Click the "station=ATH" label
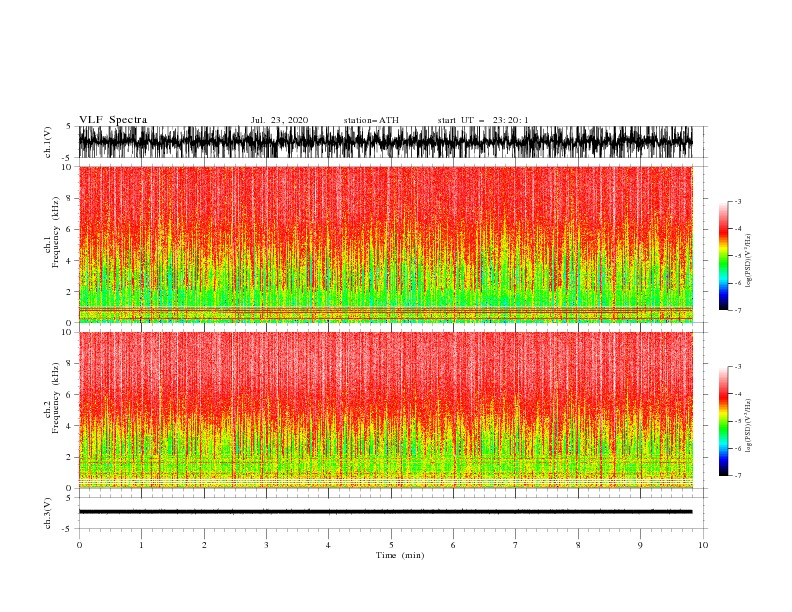Screen dimensions: 792x612 click(371, 120)
